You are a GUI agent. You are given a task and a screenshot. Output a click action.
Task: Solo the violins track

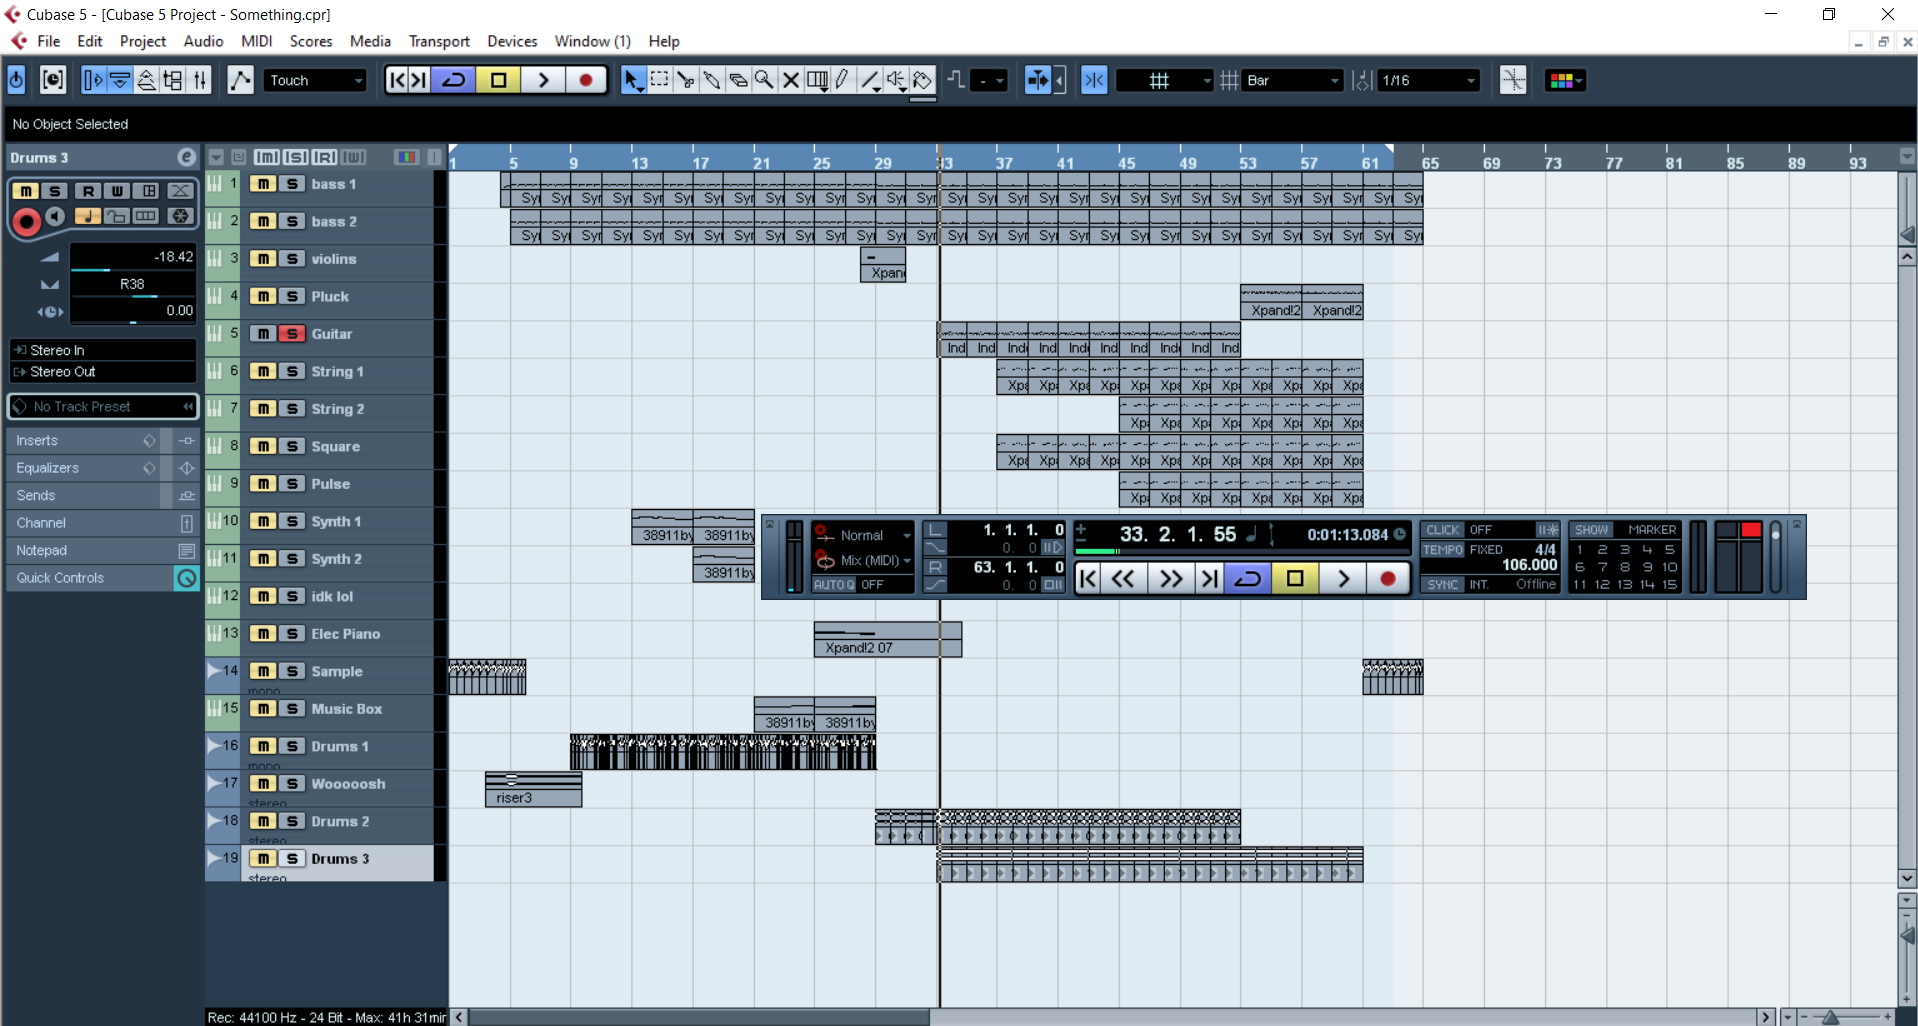click(292, 259)
